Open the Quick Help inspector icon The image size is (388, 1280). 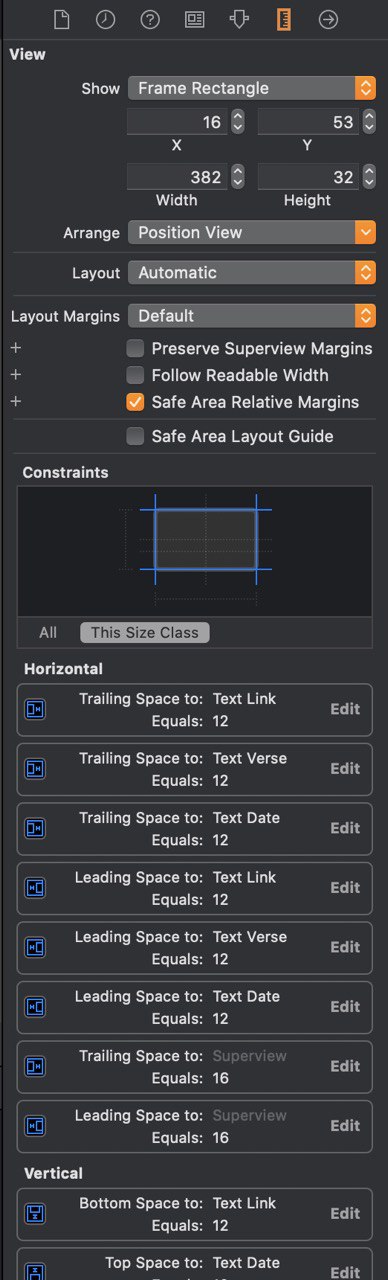150,19
